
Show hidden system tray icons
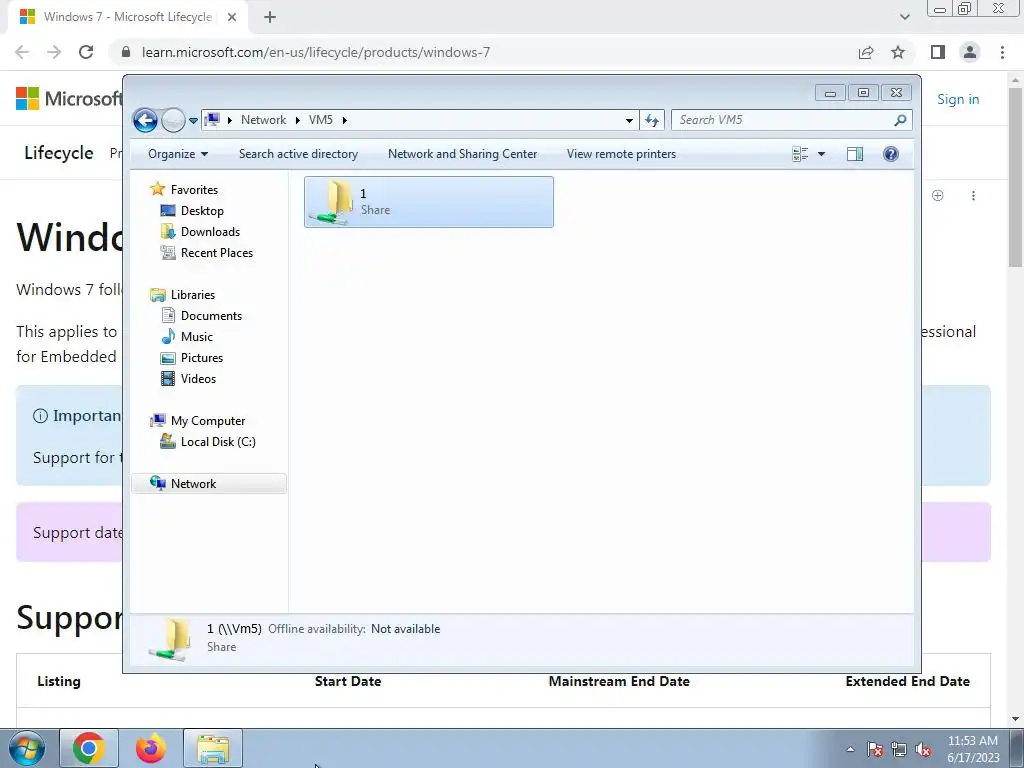850,749
